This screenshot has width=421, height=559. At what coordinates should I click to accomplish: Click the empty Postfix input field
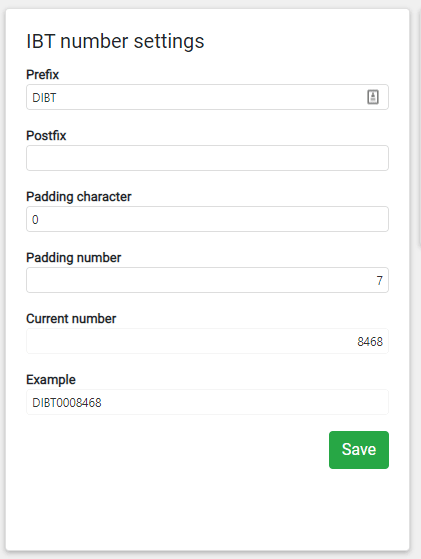coord(207,158)
